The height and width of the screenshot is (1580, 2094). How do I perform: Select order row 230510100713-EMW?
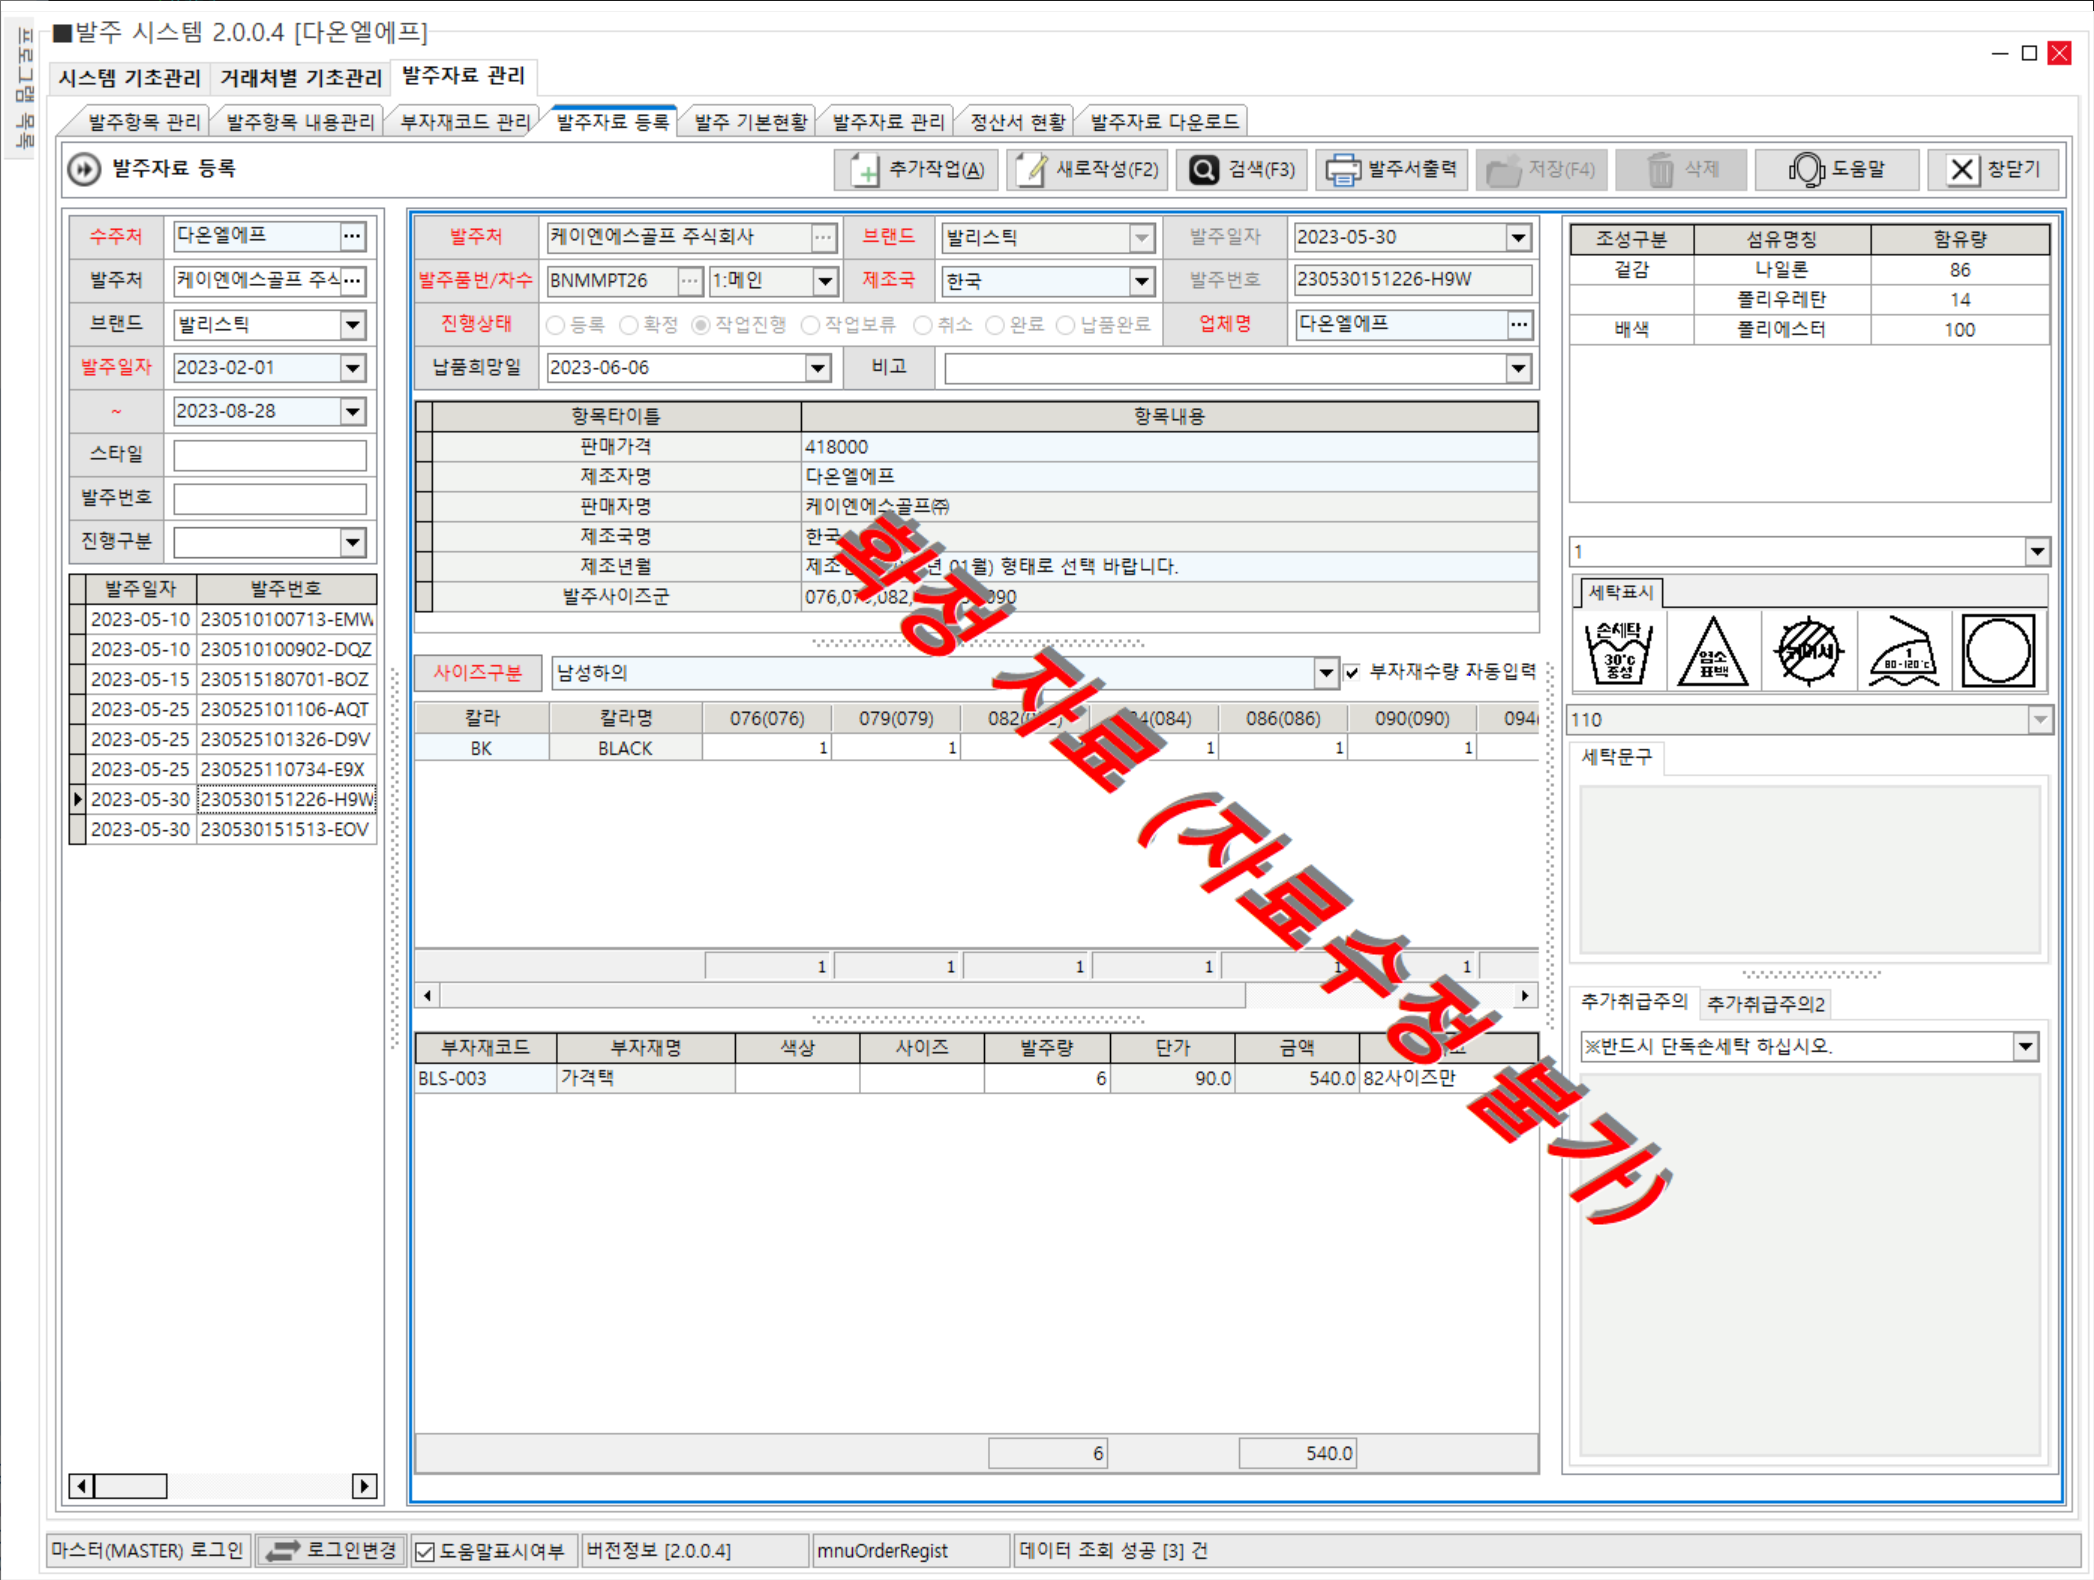coord(231,620)
